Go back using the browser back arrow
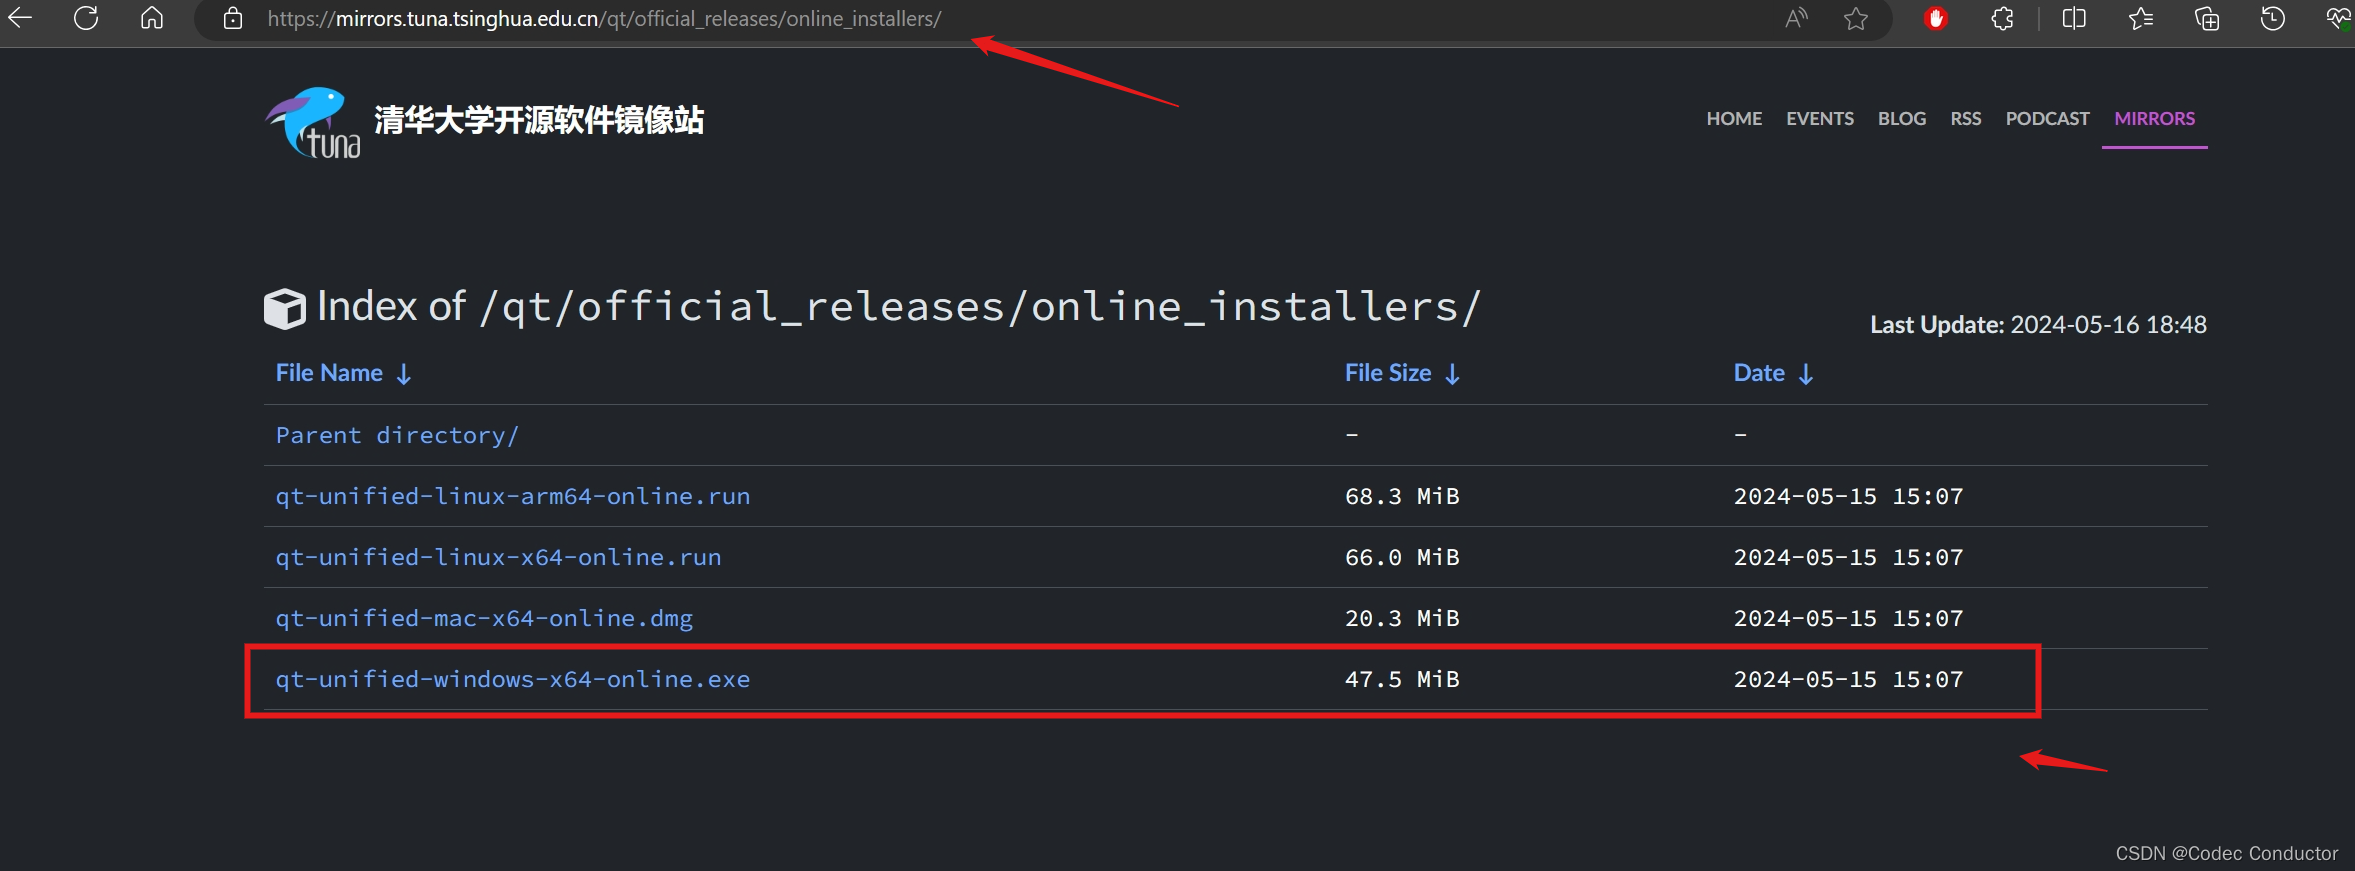Screen dimensions: 2355x871 (20, 18)
